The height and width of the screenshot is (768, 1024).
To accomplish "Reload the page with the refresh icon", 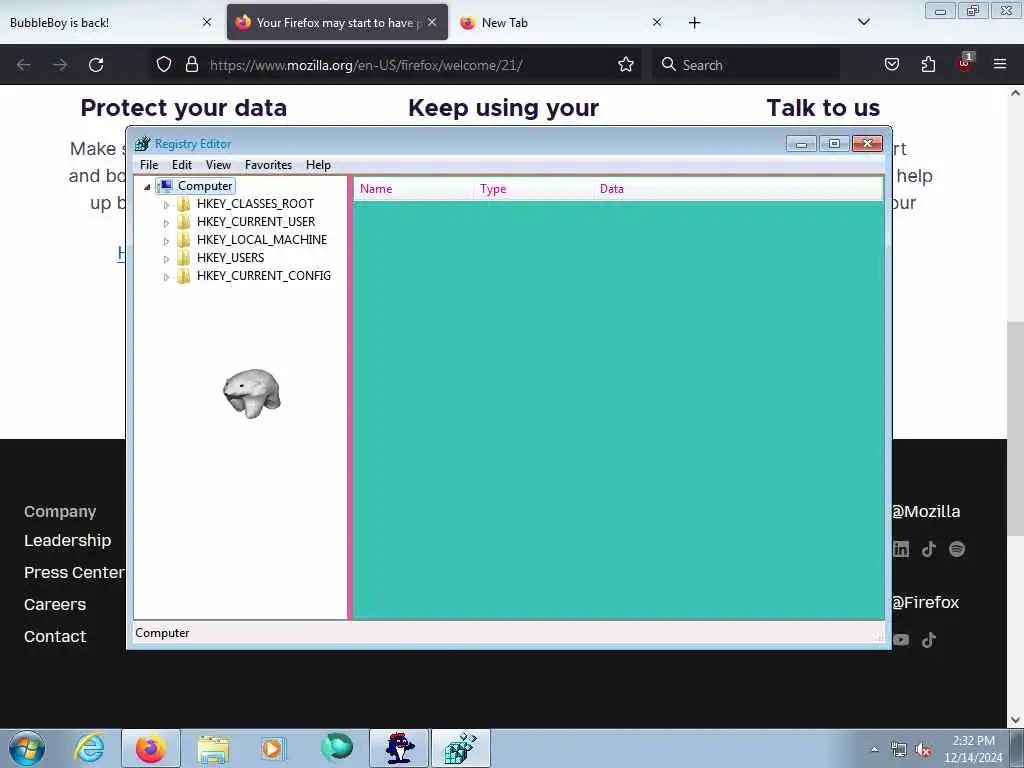I will pos(96,65).
